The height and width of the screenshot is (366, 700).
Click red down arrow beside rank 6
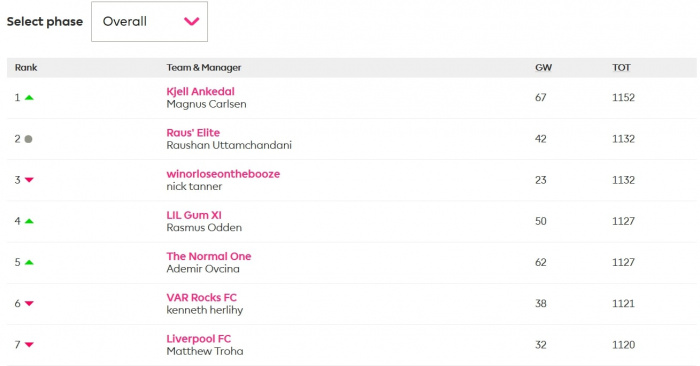pos(29,304)
